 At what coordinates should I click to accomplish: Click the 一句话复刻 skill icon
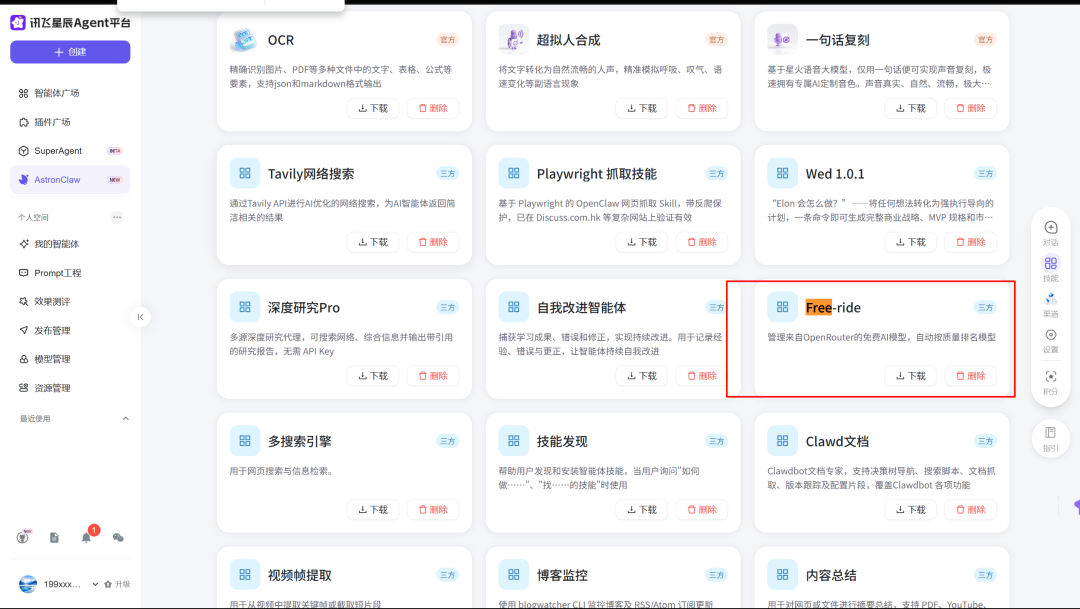[782, 39]
